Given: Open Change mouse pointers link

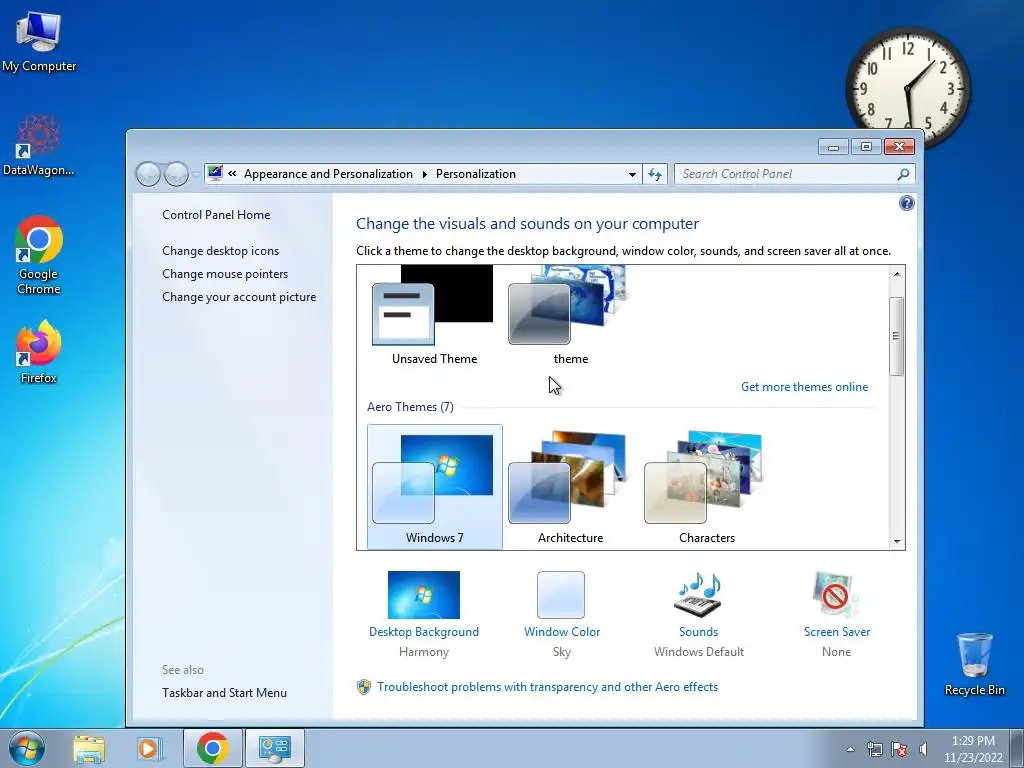Looking at the screenshot, I should tap(225, 274).
